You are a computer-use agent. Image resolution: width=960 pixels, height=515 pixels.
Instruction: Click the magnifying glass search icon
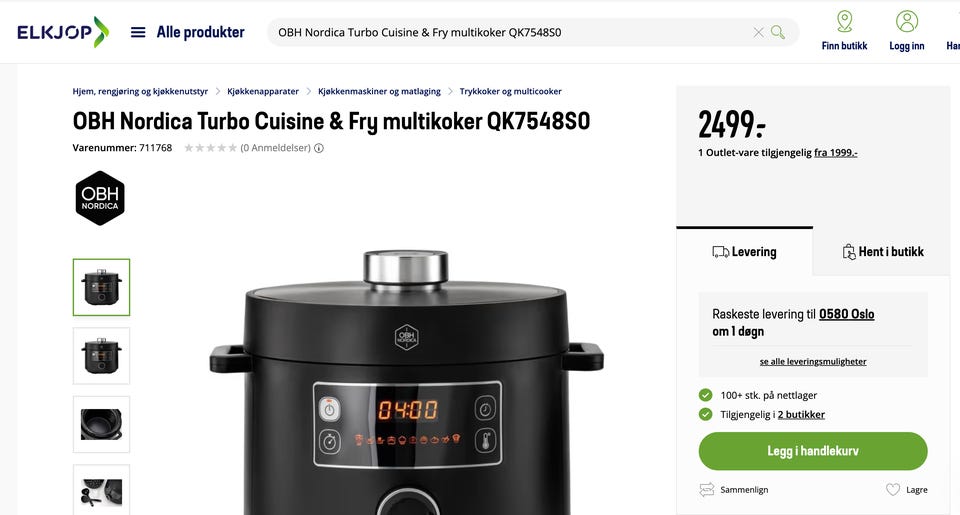[778, 32]
